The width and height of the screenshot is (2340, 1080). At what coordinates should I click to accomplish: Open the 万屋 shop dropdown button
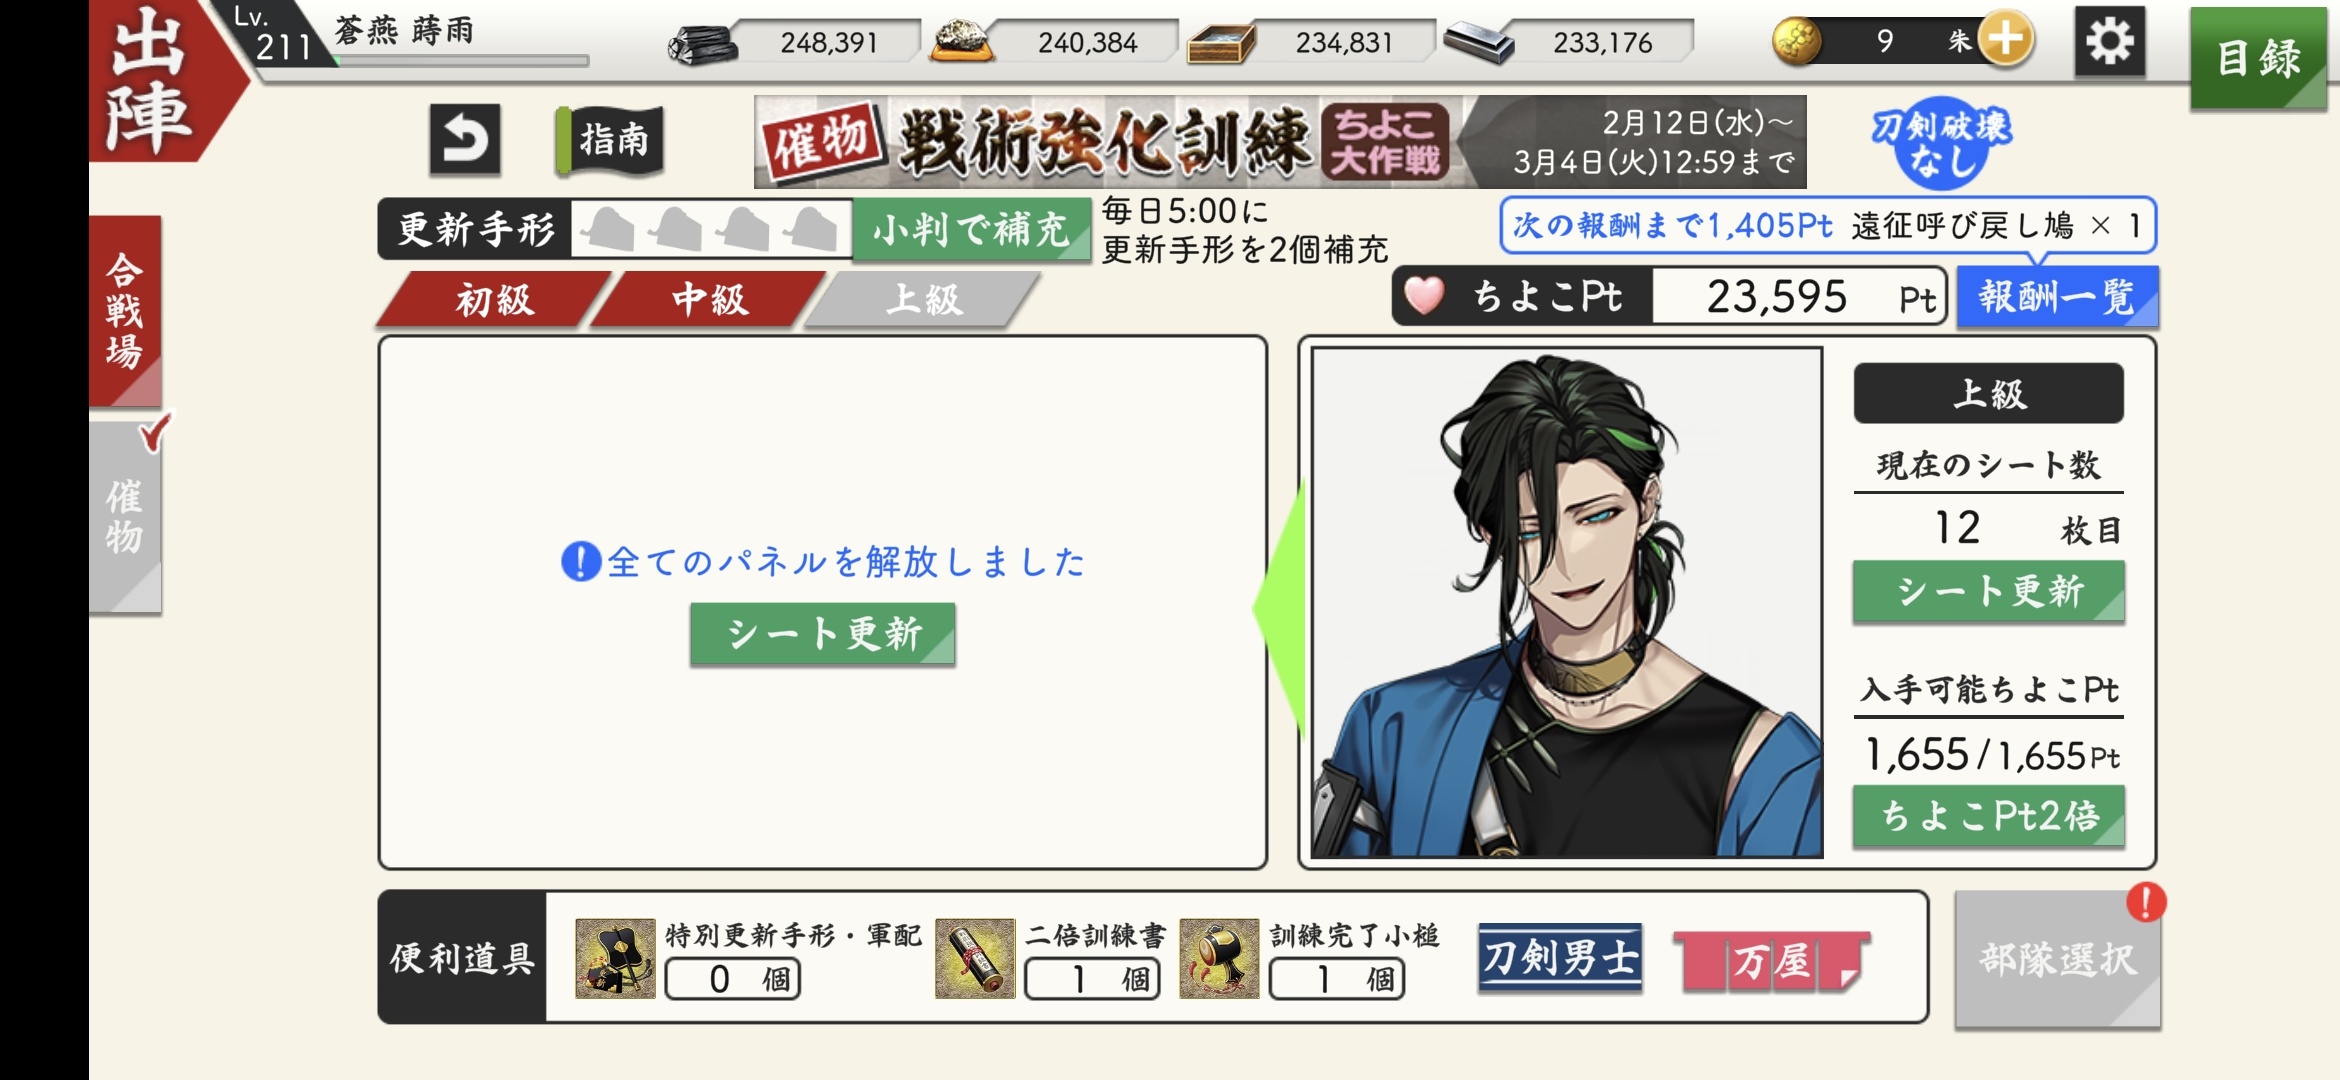[x=1772, y=961]
